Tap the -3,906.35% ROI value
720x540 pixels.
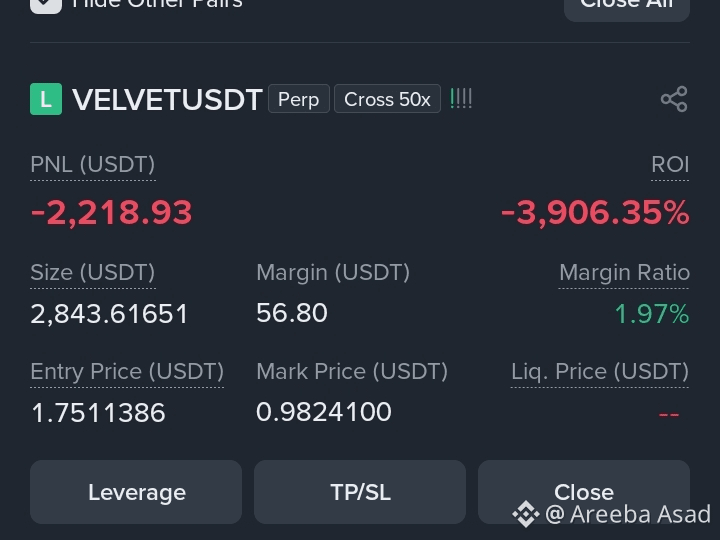tap(595, 213)
